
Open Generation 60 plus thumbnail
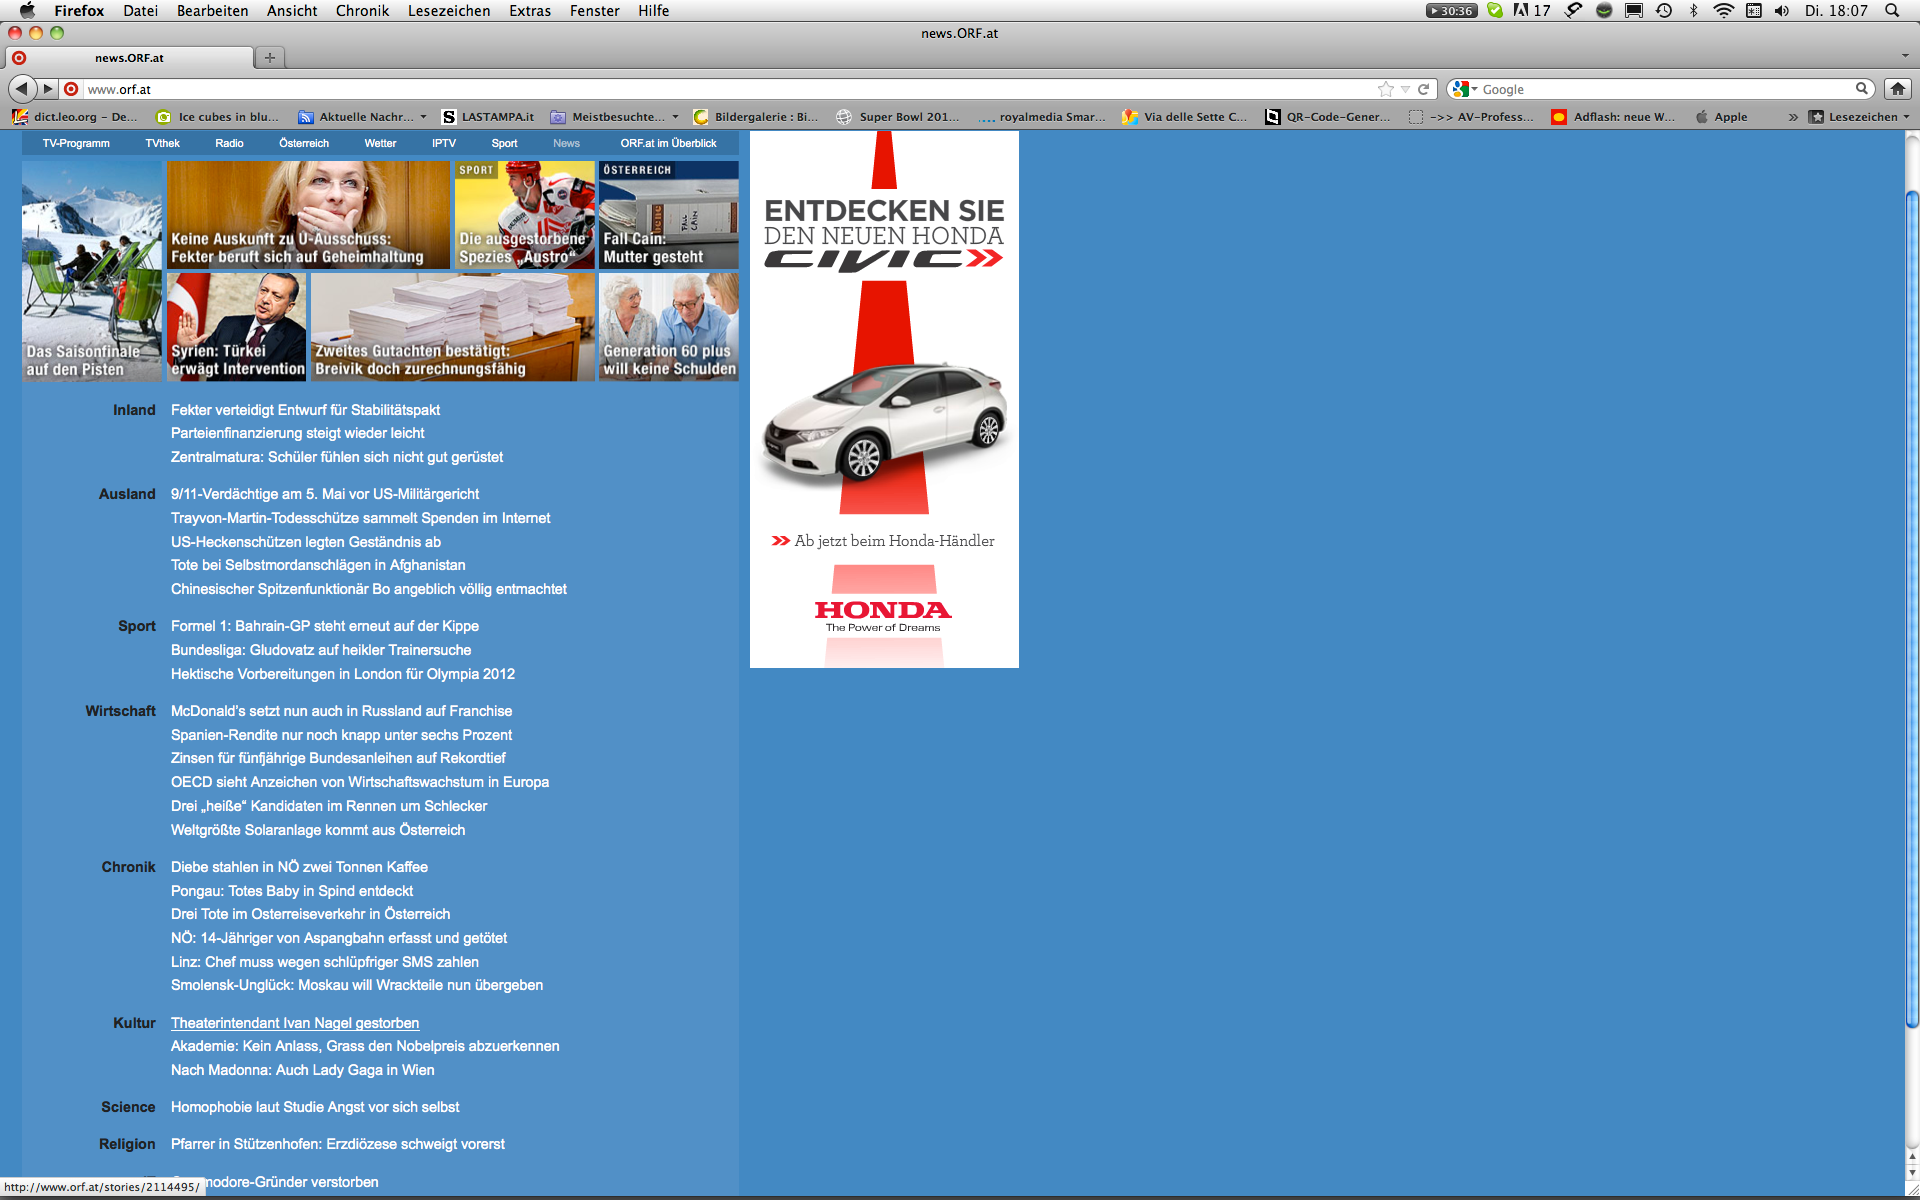click(x=669, y=327)
